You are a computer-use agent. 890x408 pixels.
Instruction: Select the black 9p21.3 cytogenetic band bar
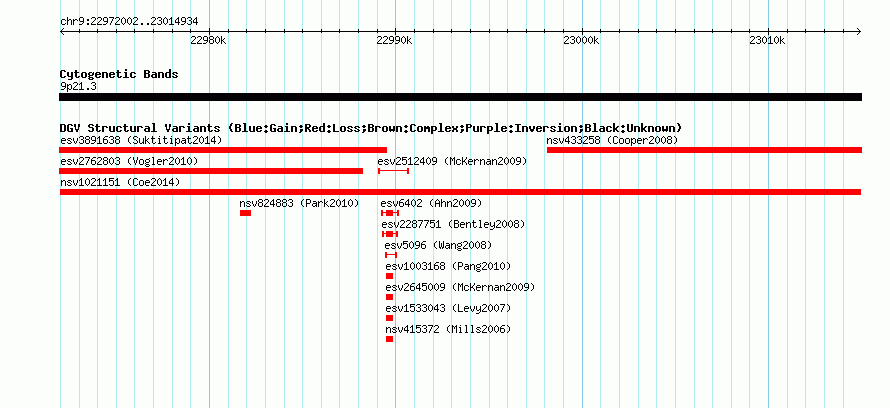(x=460, y=97)
